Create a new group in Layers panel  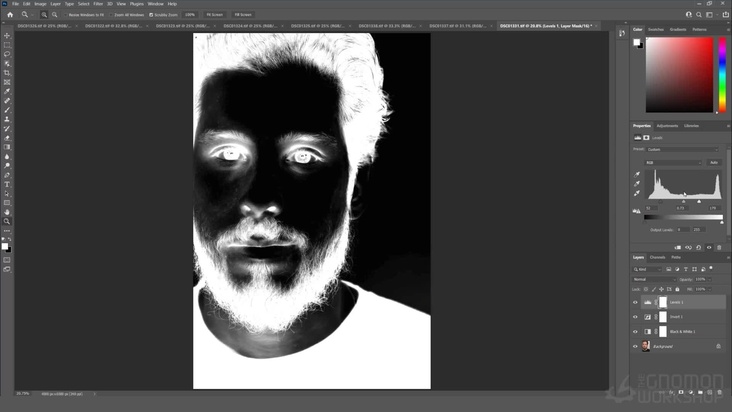[x=700, y=393]
